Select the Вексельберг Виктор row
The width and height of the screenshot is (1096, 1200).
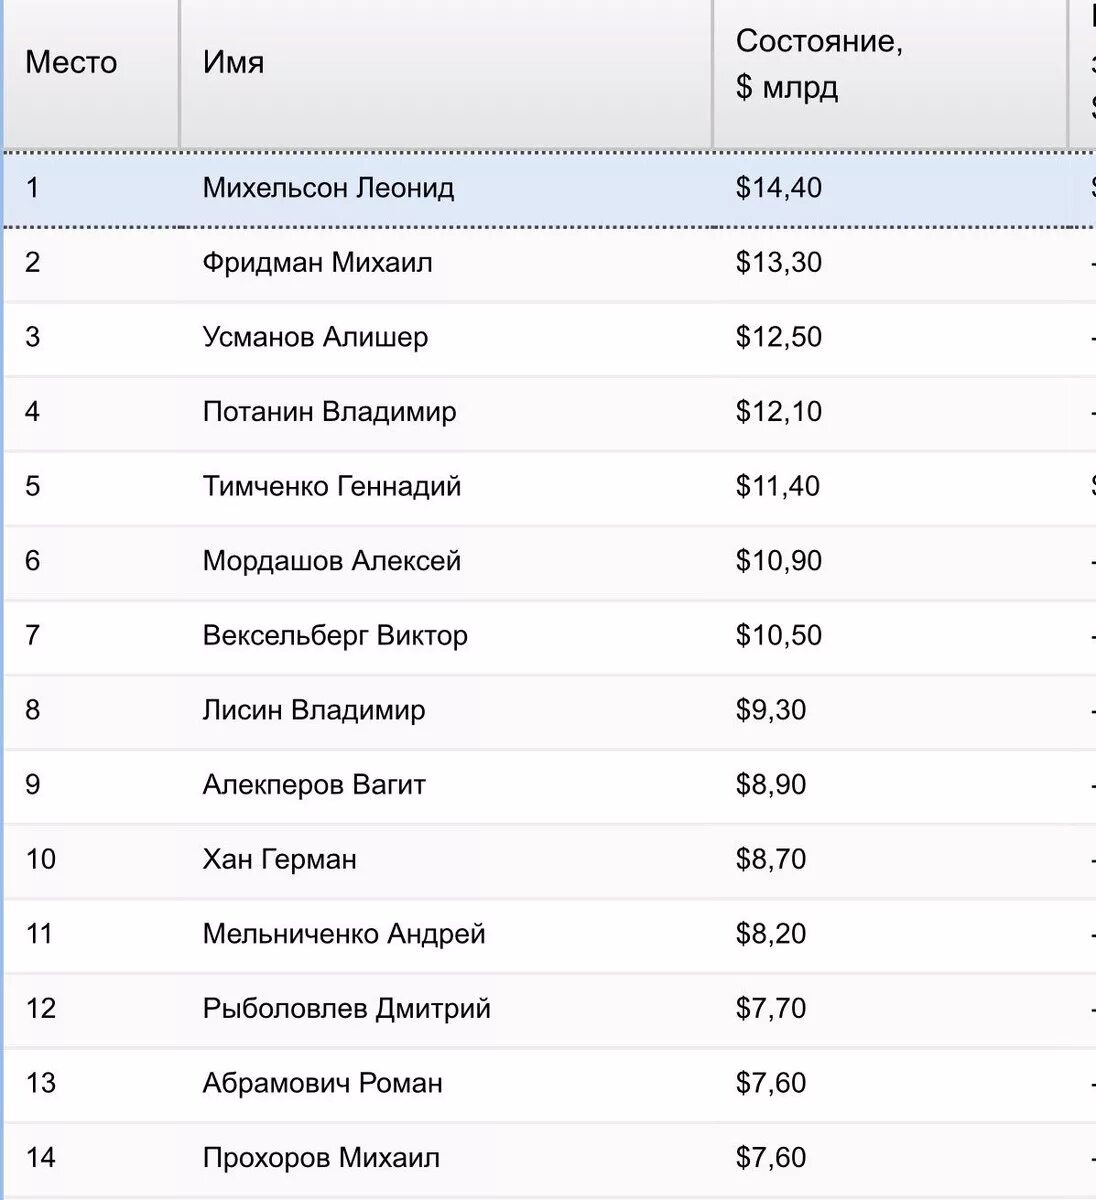tap(550, 636)
